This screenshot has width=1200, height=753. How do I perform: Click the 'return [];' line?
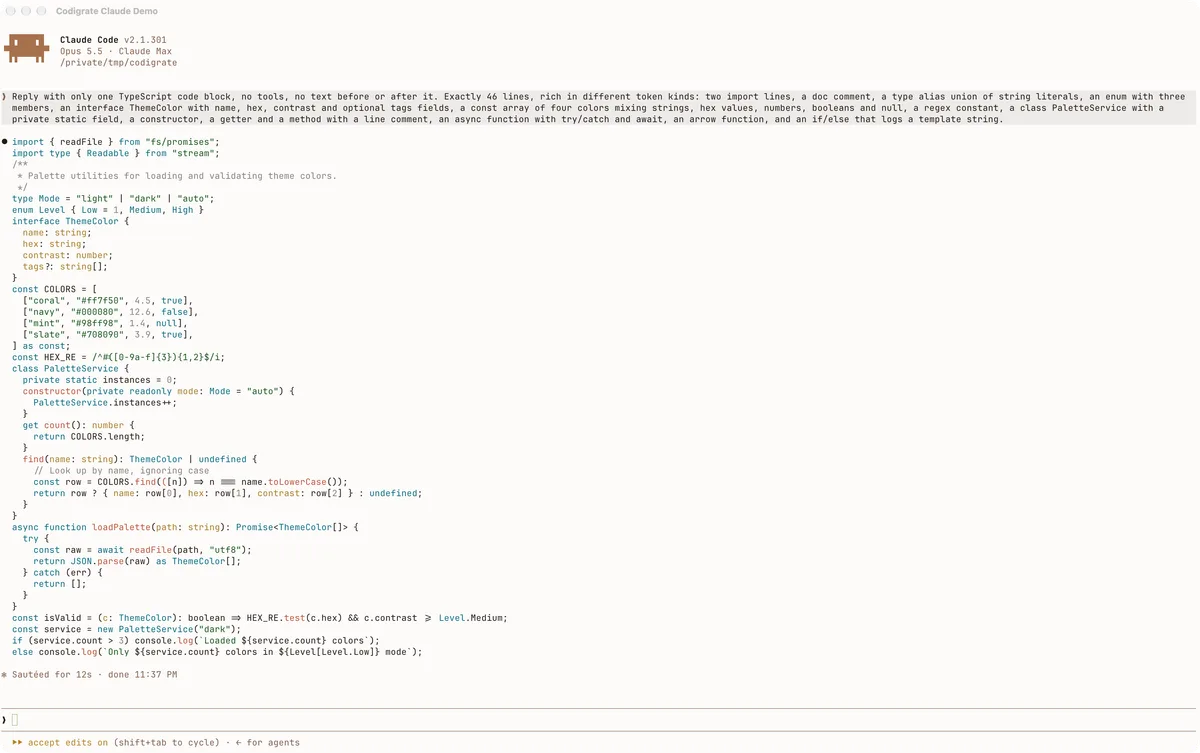(60, 584)
